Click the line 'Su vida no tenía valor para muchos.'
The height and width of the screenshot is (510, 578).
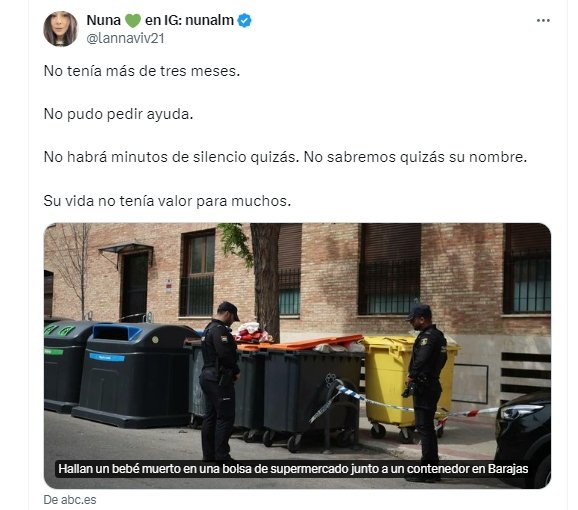tap(167, 201)
